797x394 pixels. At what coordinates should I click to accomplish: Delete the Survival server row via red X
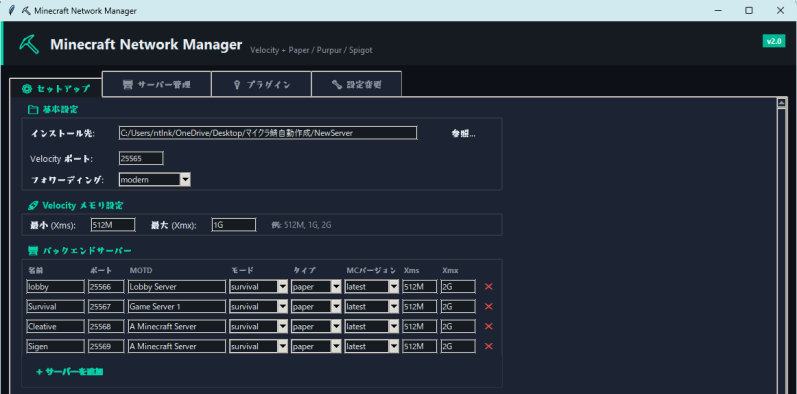[488, 307]
